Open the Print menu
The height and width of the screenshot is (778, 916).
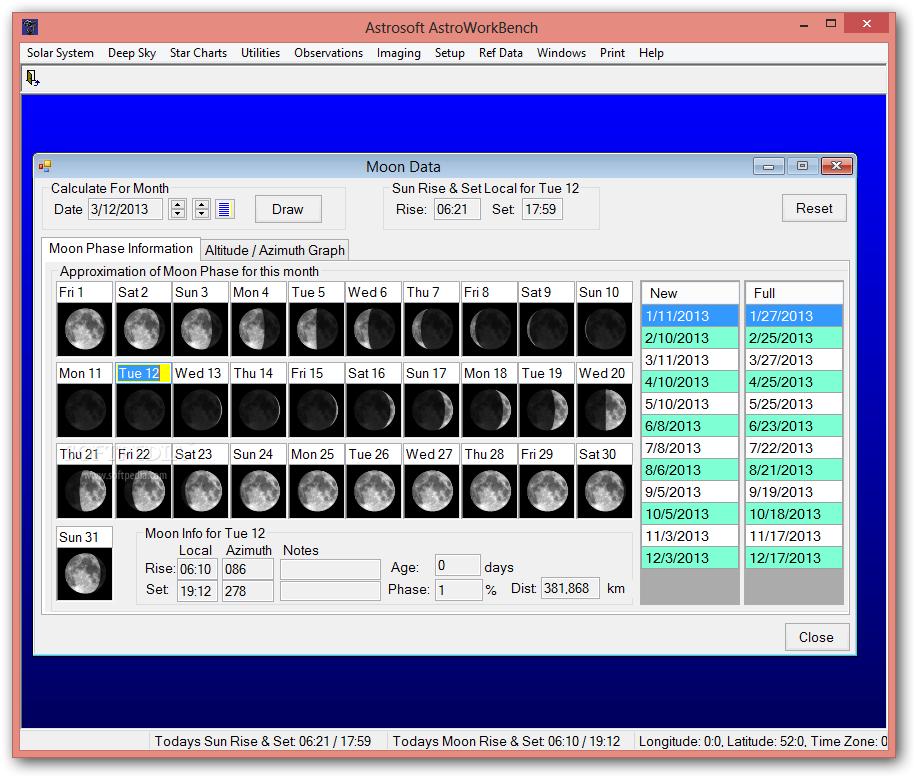tap(612, 53)
